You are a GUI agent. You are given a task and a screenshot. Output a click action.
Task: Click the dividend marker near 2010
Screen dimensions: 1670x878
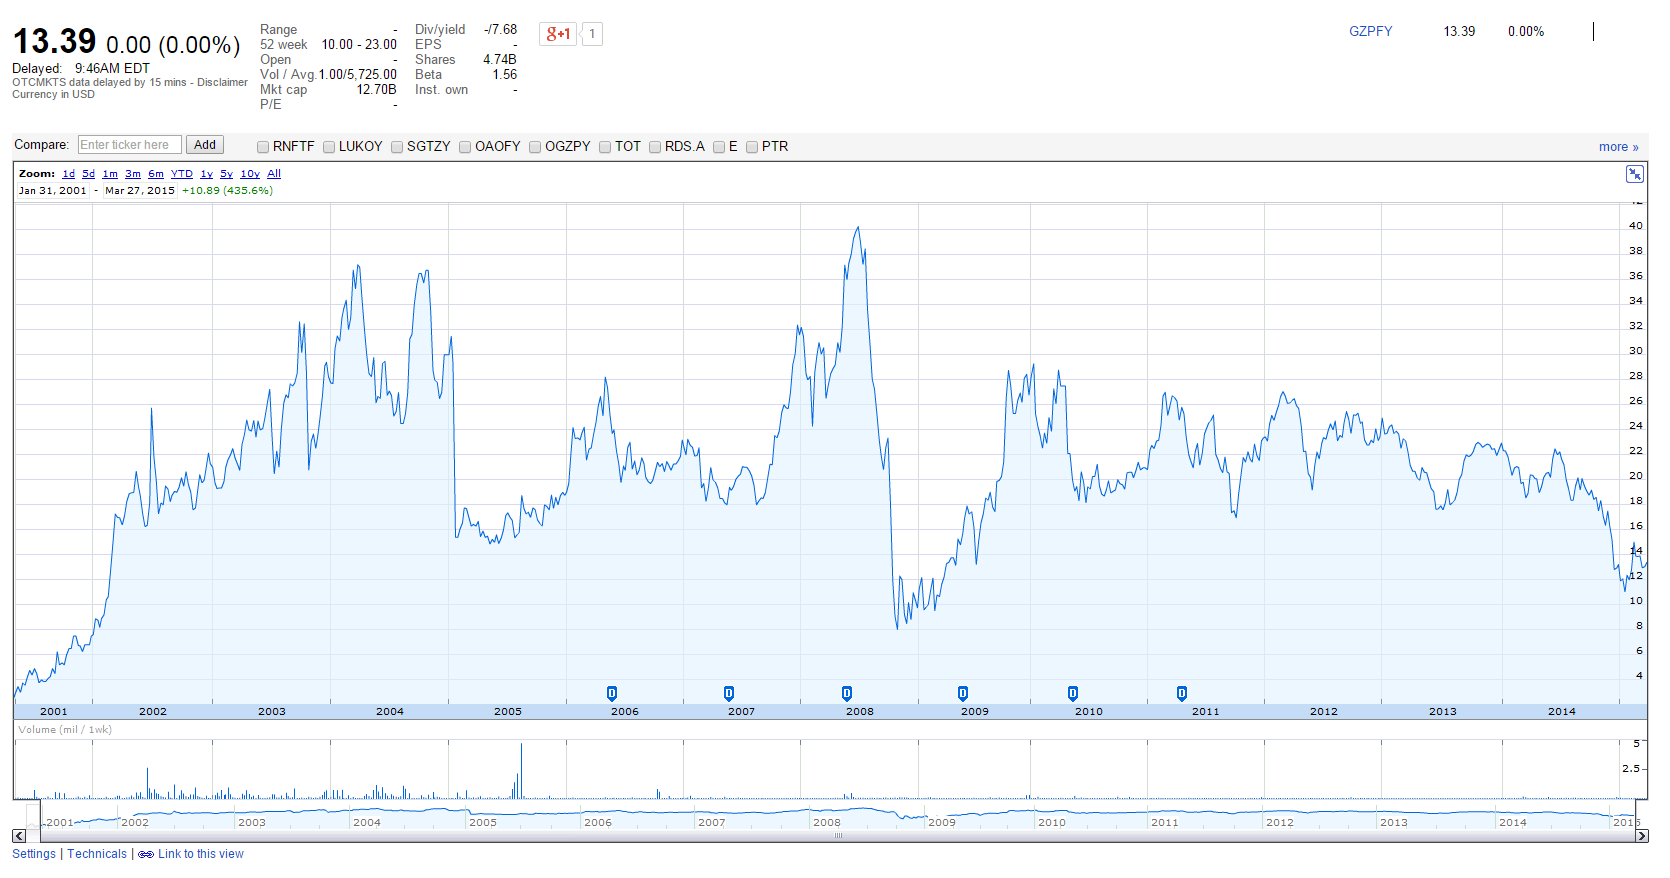tap(1073, 693)
